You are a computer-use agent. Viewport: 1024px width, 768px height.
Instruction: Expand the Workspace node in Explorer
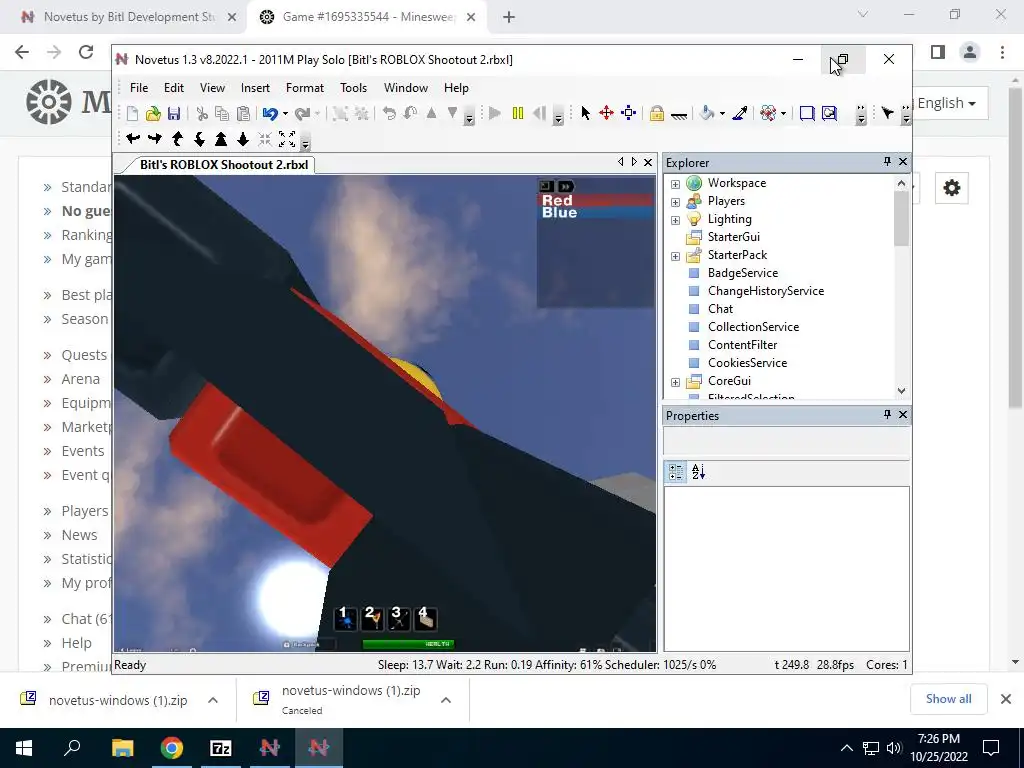(675, 184)
